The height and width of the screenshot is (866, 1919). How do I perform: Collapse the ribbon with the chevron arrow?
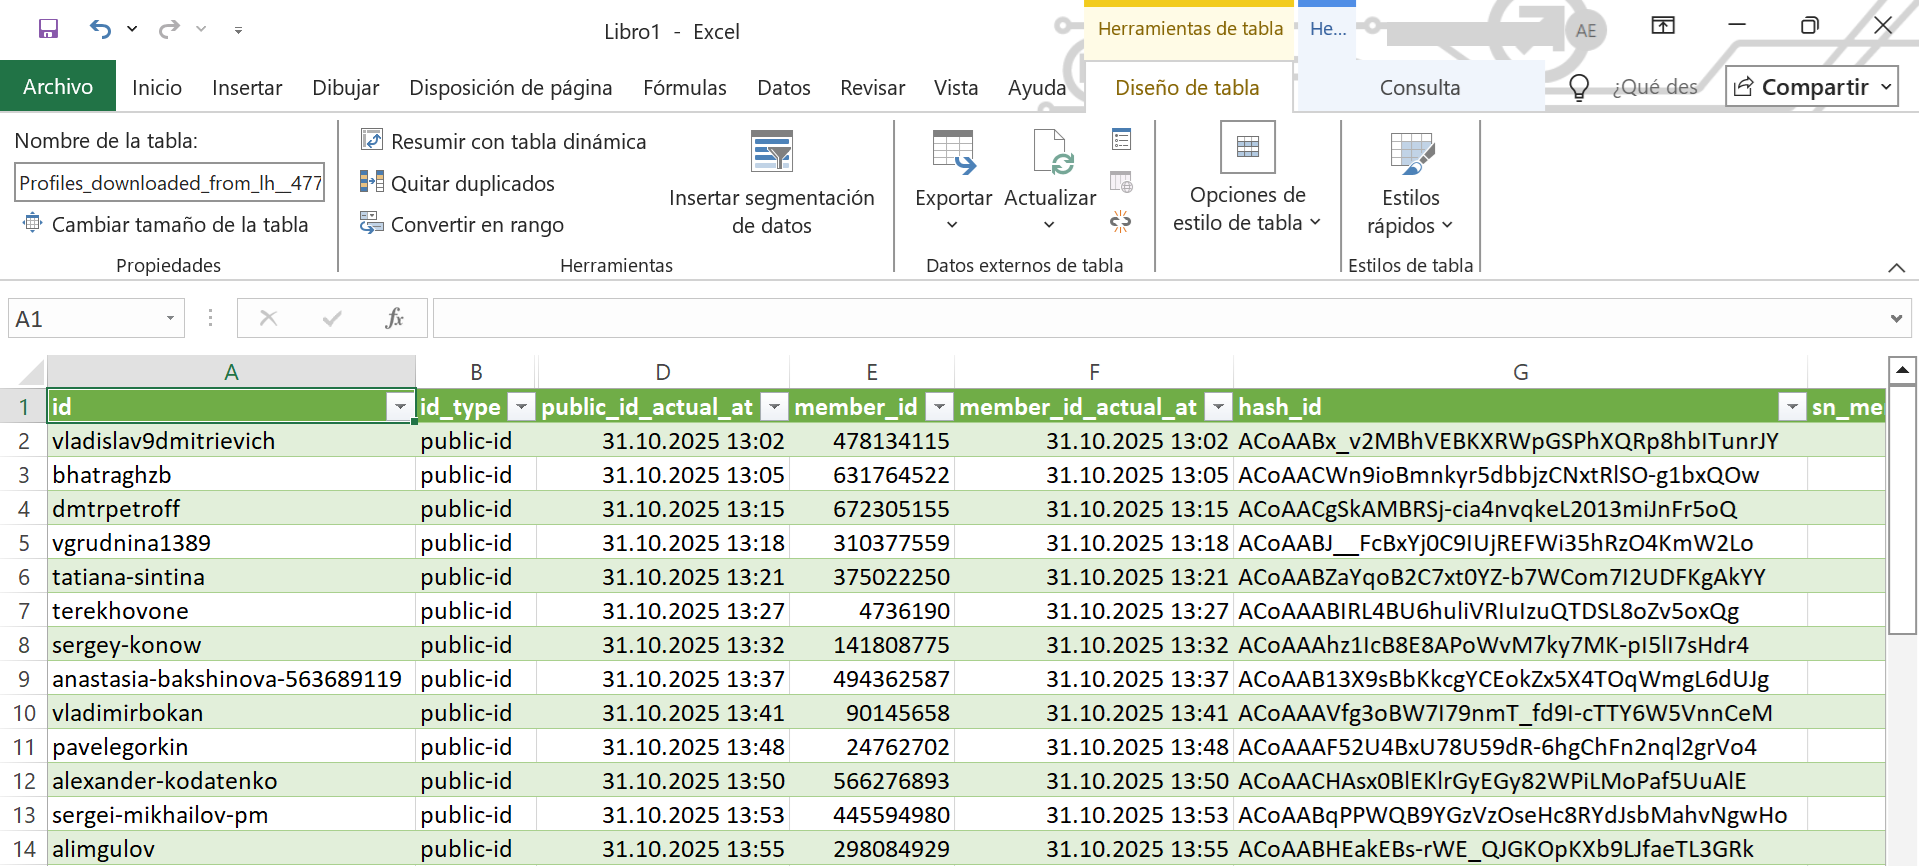point(1896,267)
